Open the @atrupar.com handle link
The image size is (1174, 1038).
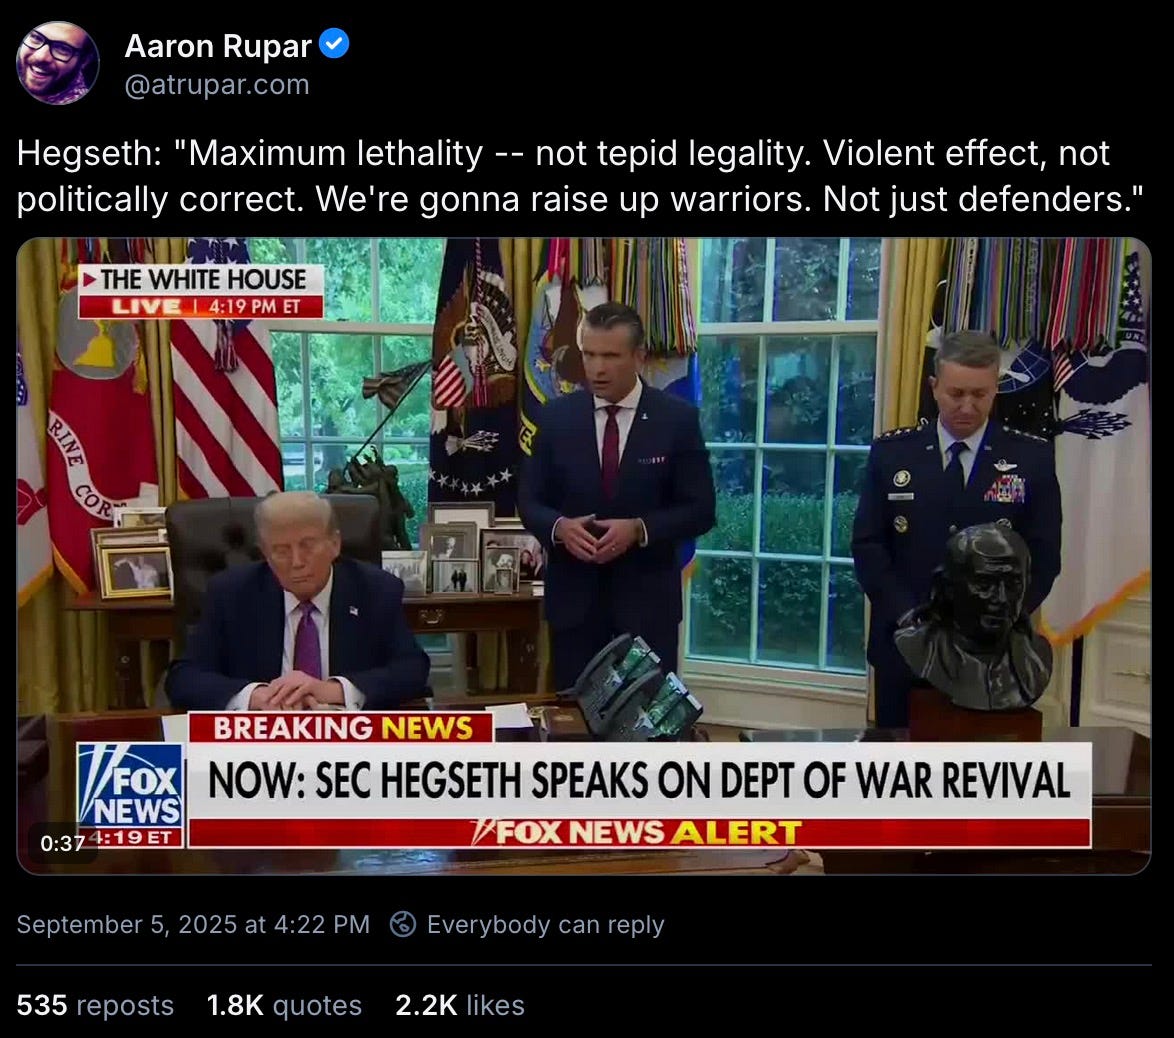click(x=217, y=85)
